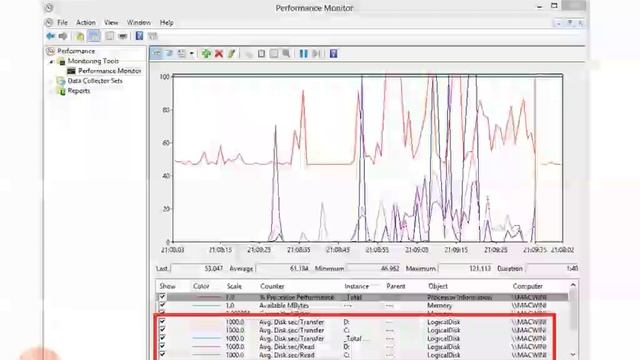Screen dimensions: 640x360
Task: Uncheck Show for Disk sec/Read D: row
Action: click(162, 346)
